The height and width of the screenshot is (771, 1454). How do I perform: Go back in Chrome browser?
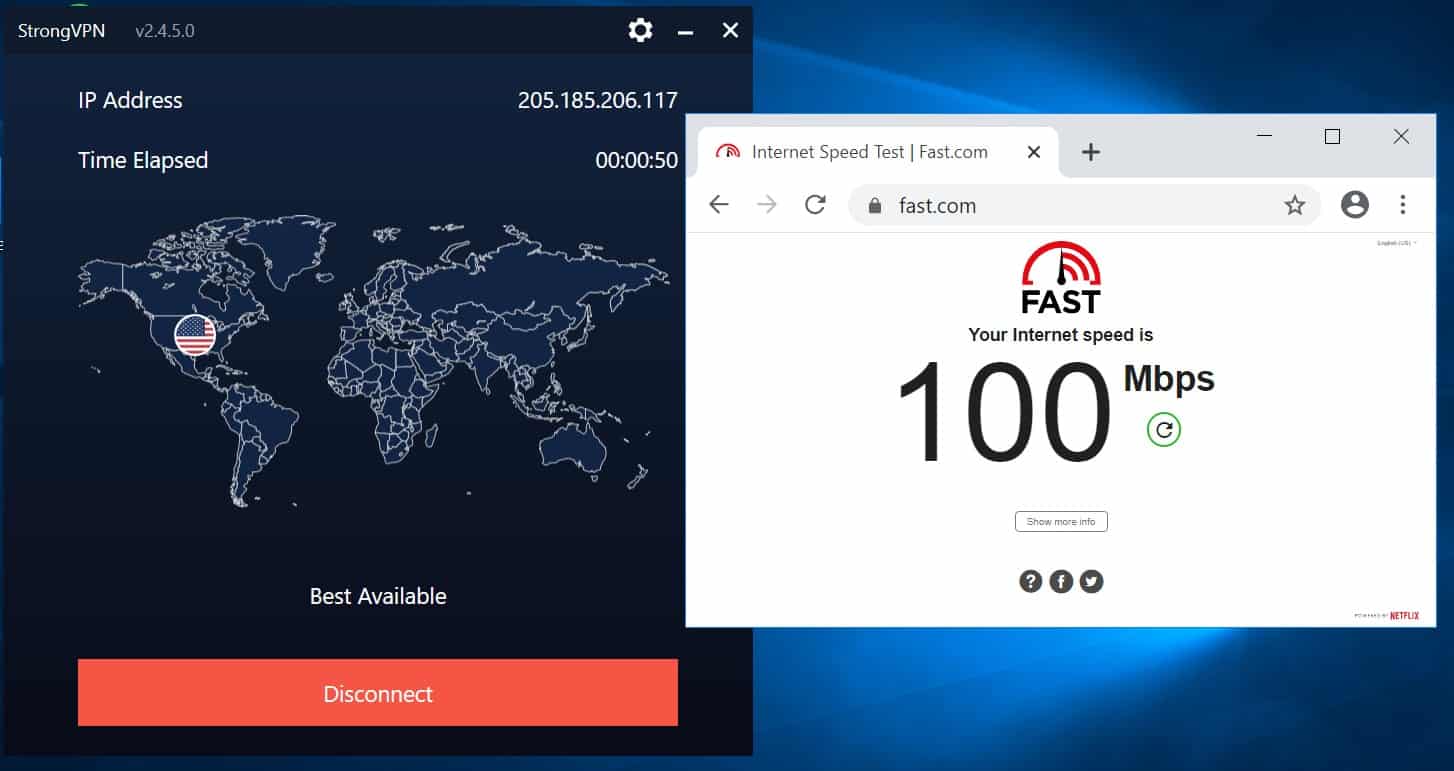(x=718, y=205)
